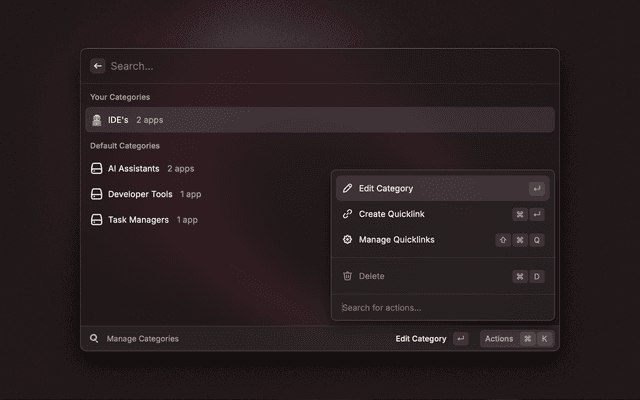The height and width of the screenshot is (400, 640).
Task: Click the gear icon beside Manage Quicklinks
Action: [x=347, y=240]
